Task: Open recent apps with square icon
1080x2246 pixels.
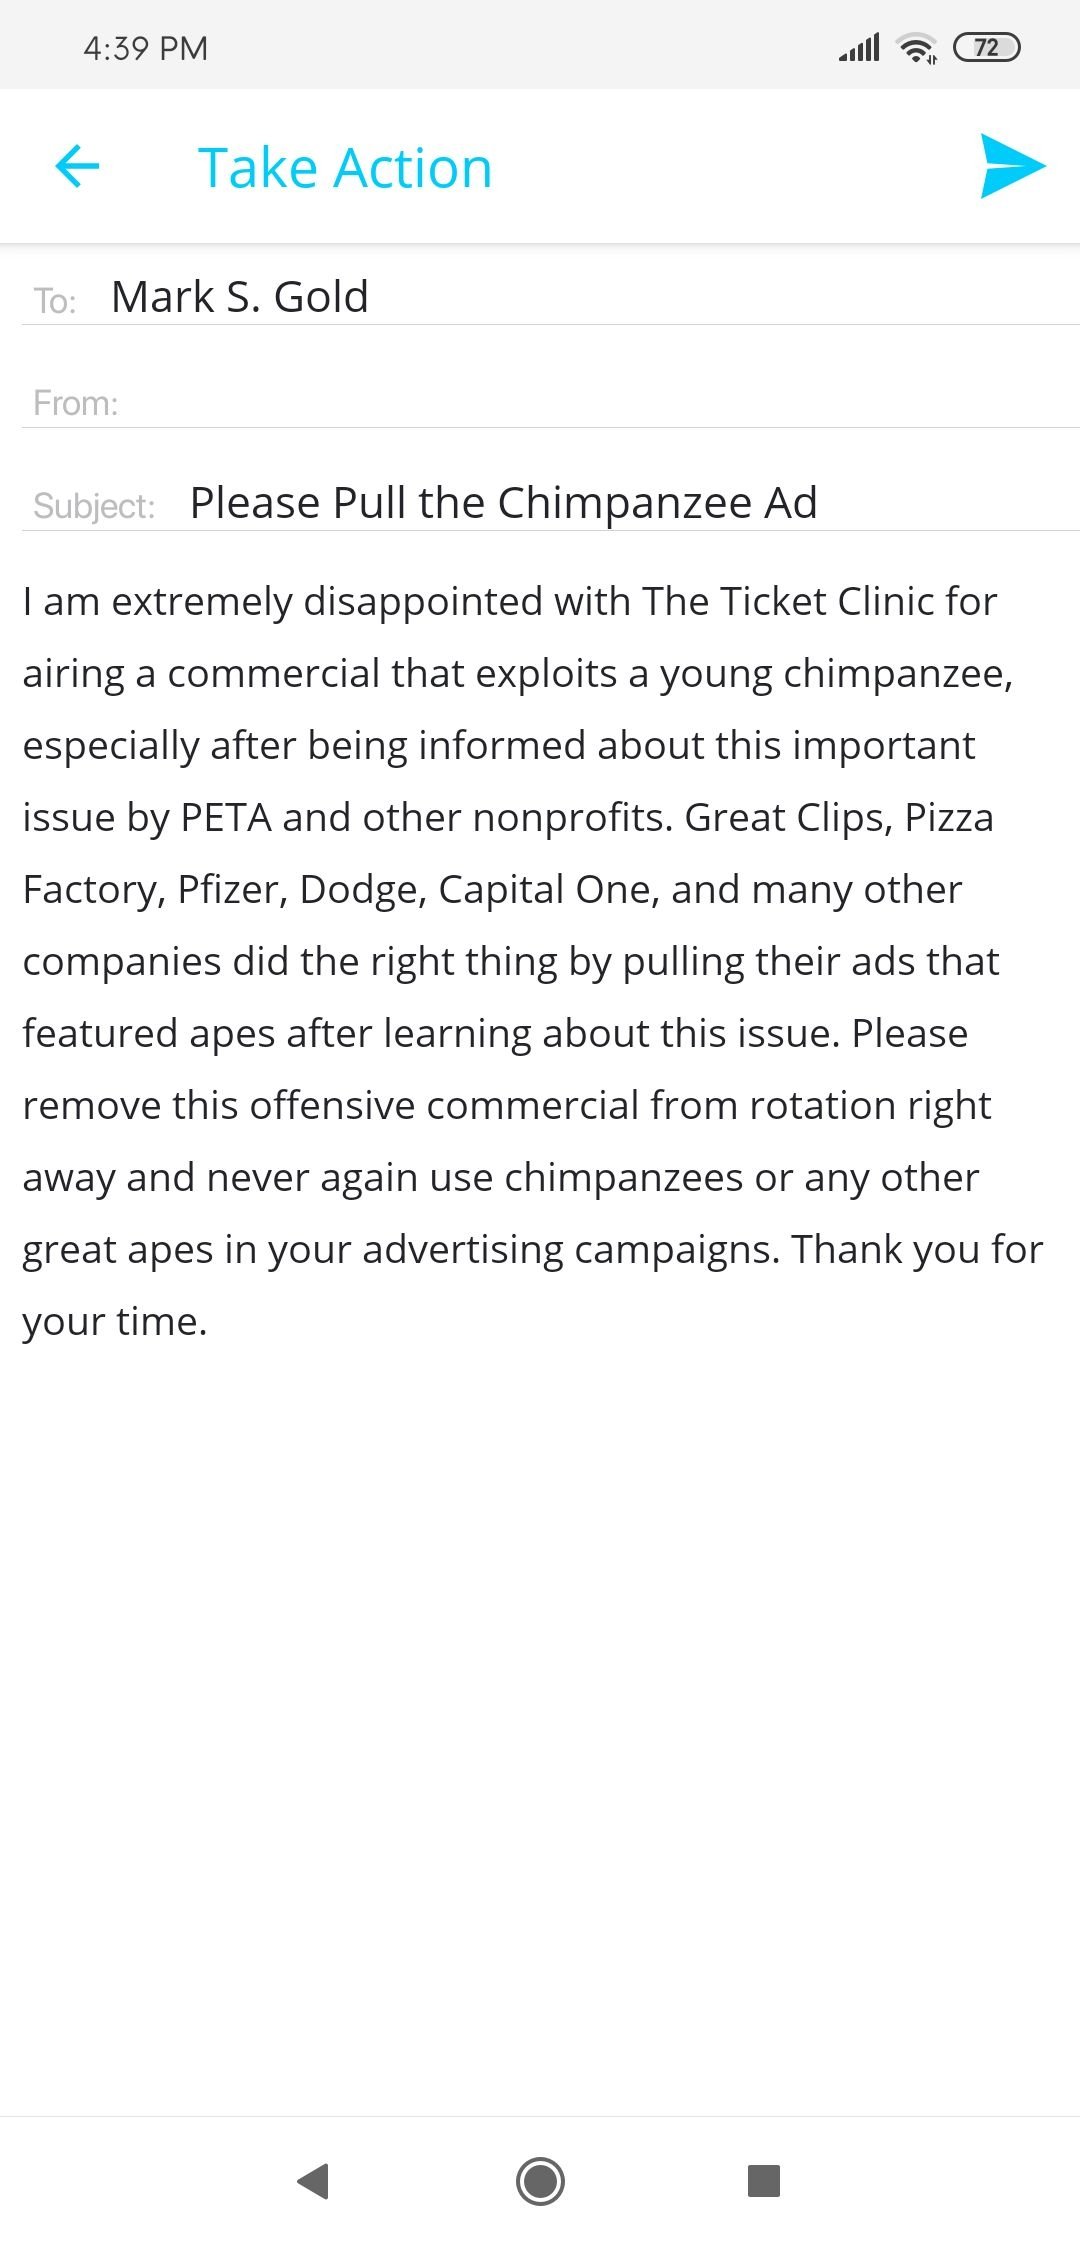Action: (764, 2180)
